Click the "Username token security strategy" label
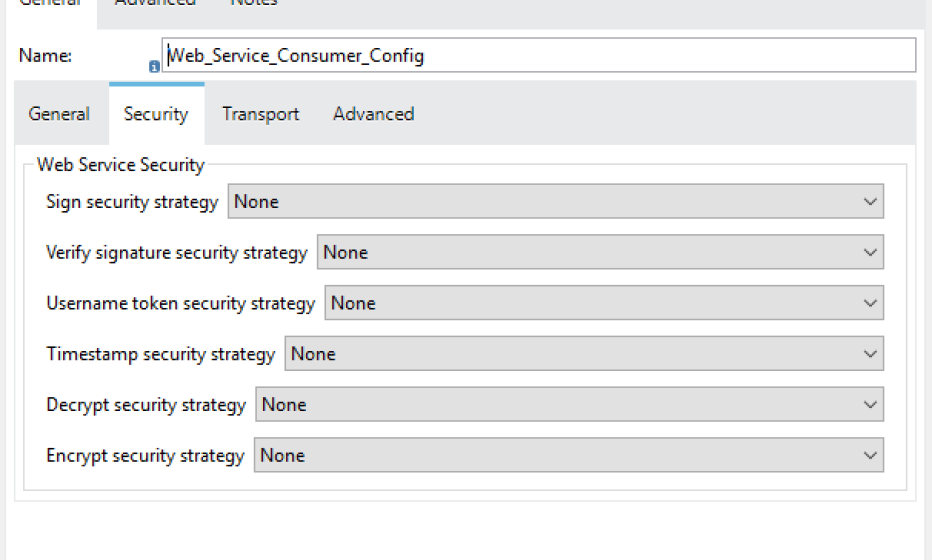 tap(181, 303)
